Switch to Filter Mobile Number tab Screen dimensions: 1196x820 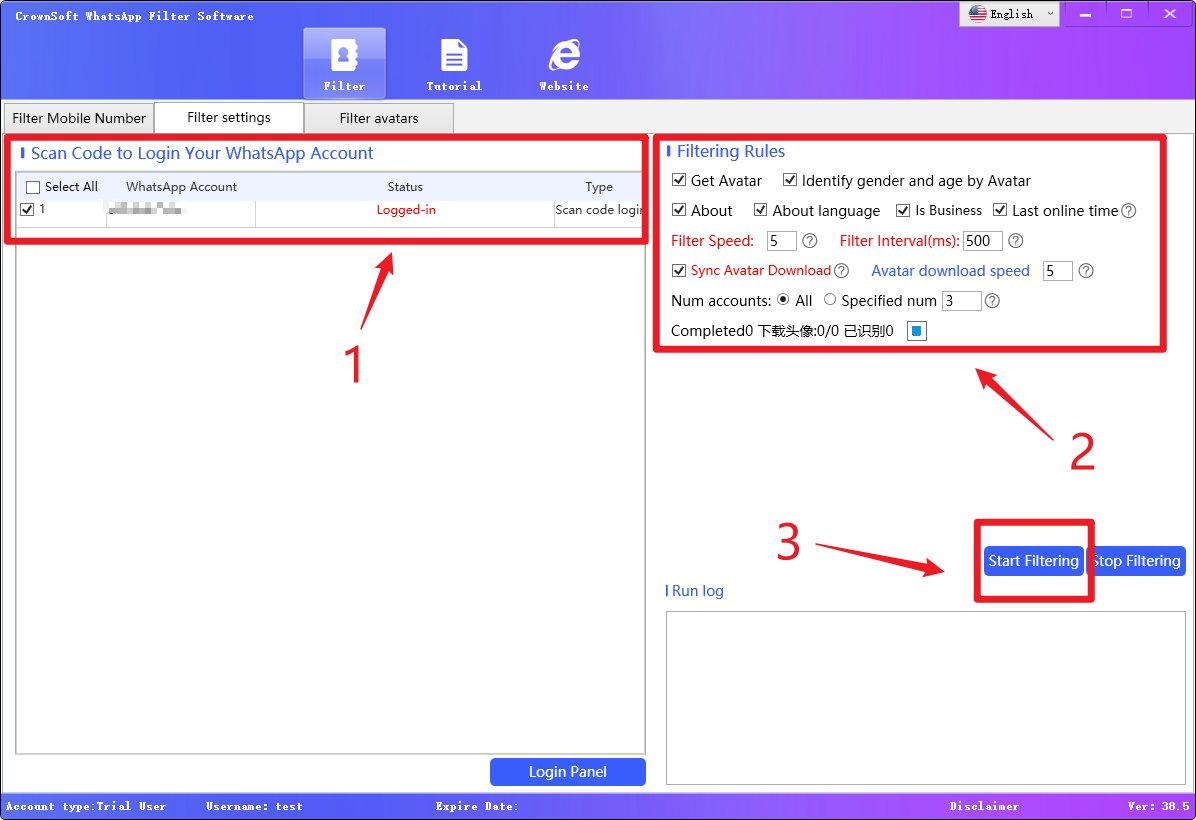79,118
